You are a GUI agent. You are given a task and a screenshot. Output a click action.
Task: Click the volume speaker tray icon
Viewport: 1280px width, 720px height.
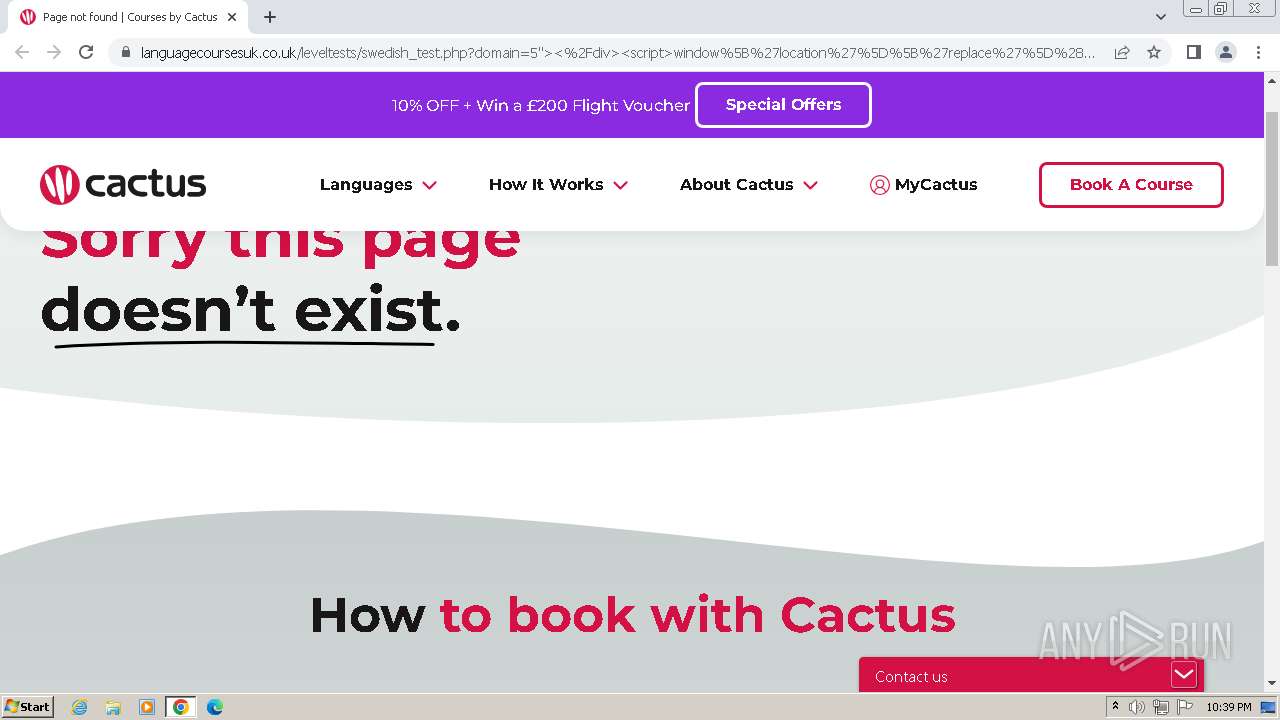1137,707
